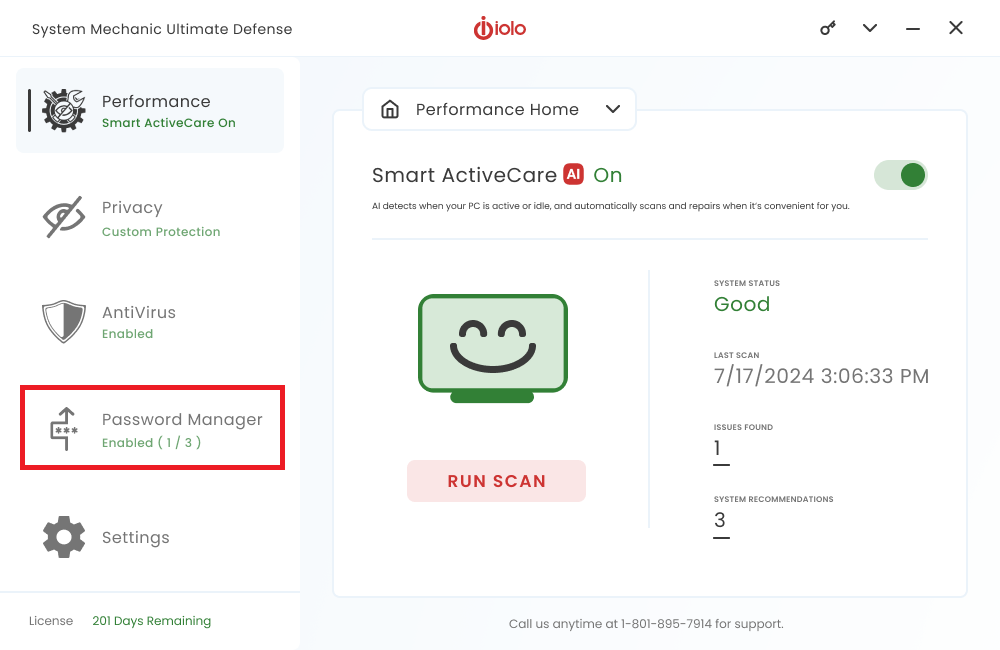Click the Password Manager asterisk icon
Viewport: 1000px width, 650px height.
(x=64, y=429)
